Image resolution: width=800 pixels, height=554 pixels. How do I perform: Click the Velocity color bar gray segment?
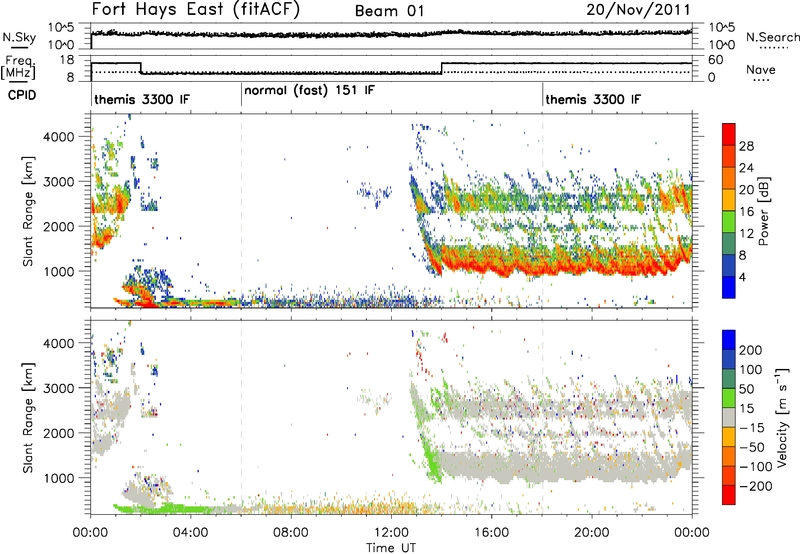729,417
